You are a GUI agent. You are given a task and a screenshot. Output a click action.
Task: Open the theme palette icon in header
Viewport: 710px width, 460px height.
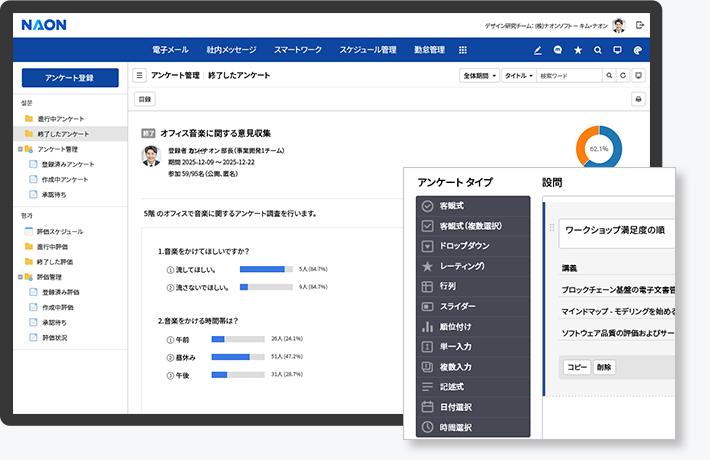point(638,50)
